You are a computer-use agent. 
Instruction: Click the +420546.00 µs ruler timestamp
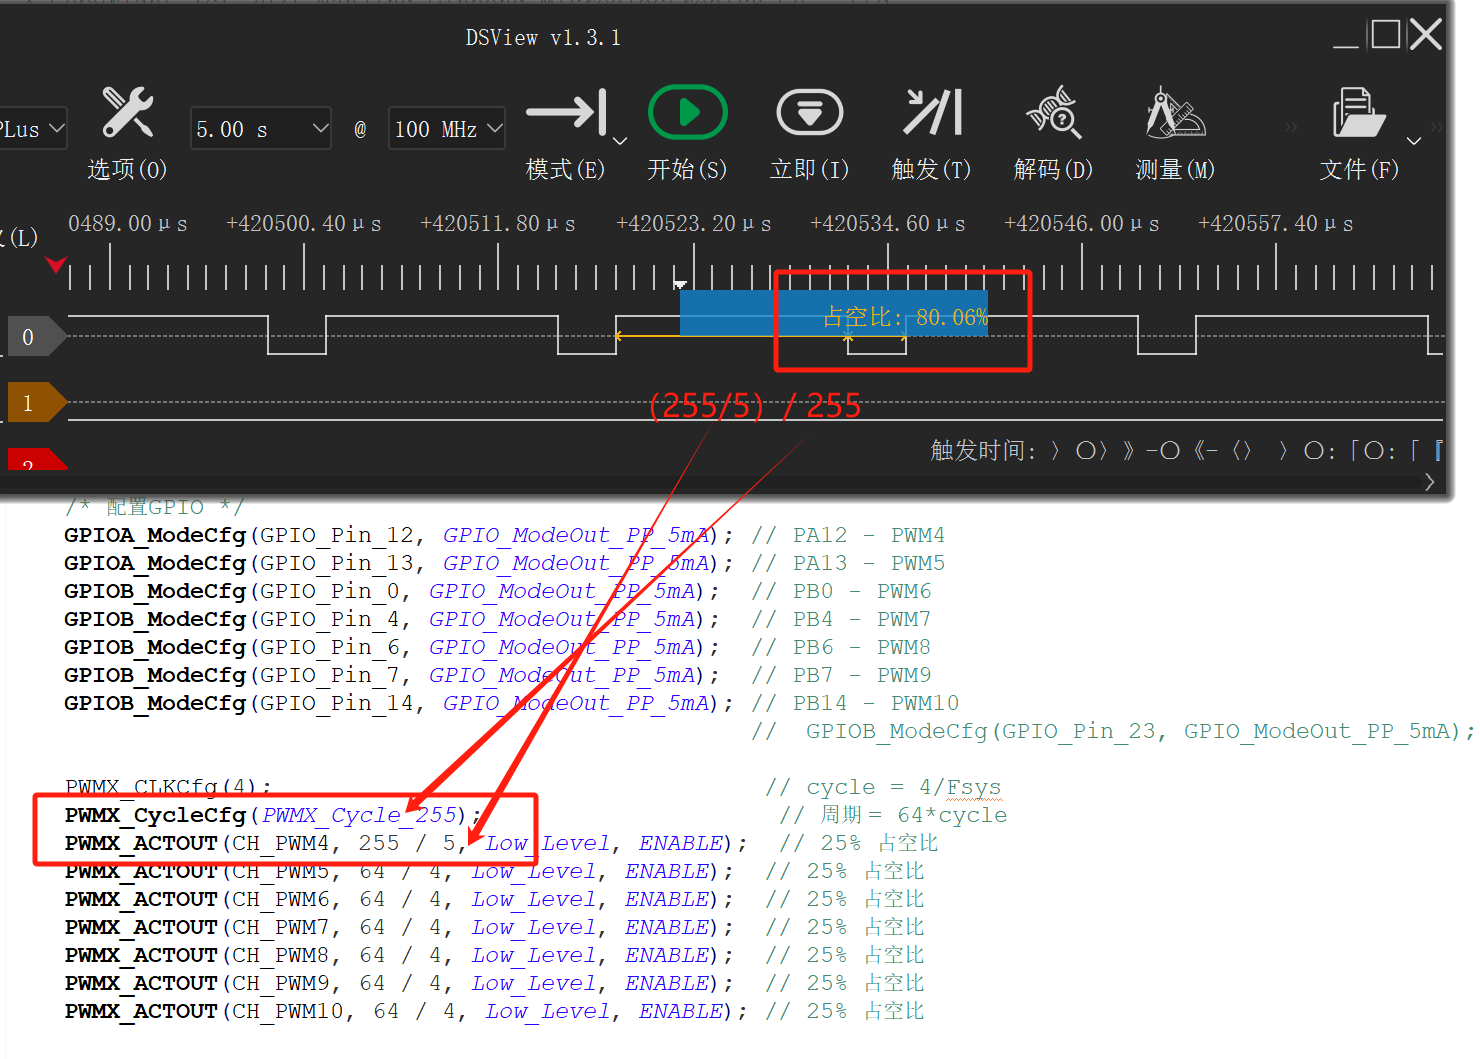[x=1082, y=224]
